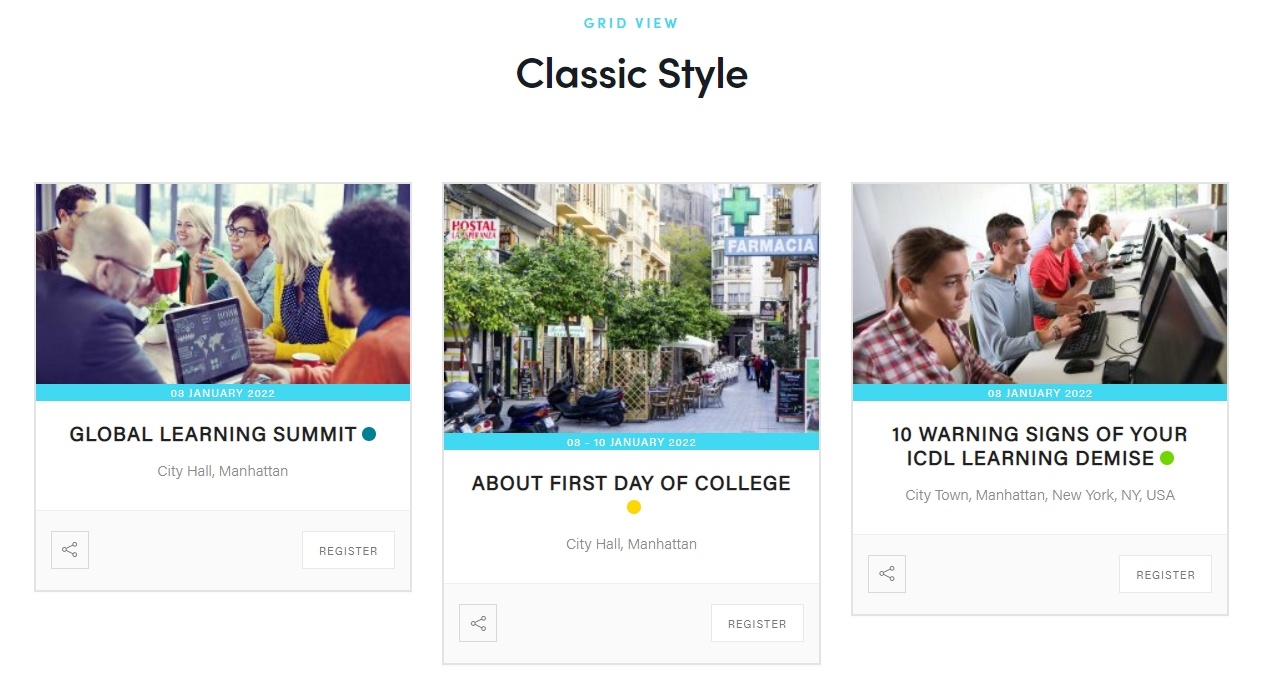Viewport: 1271px width, 682px height.
Task: Register for About First Day of College
Action: coord(757,623)
